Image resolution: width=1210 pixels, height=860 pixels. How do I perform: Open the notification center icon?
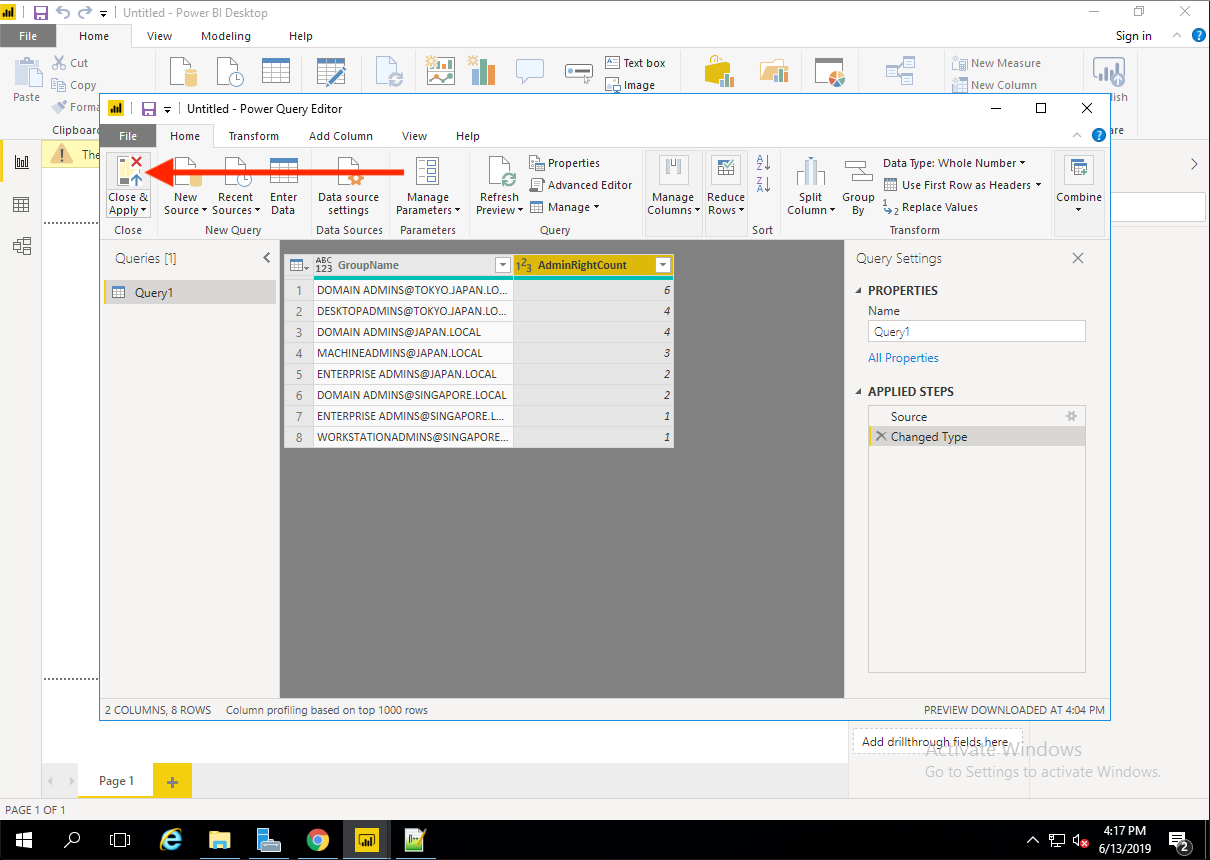point(1179,840)
